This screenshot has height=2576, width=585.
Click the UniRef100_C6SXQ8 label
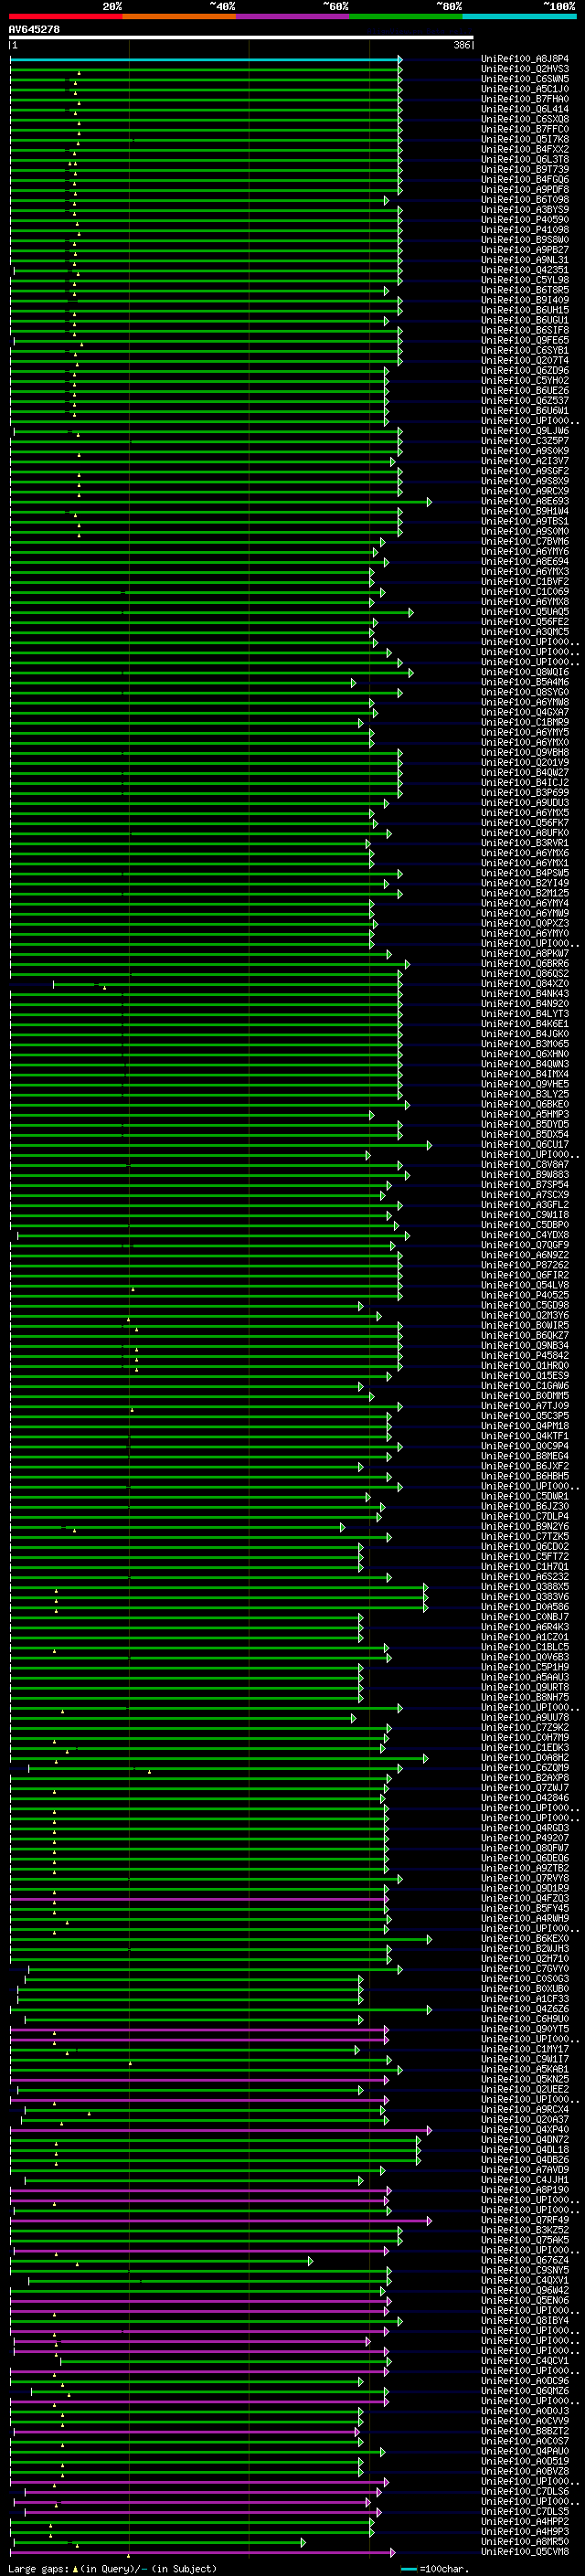(x=525, y=119)
